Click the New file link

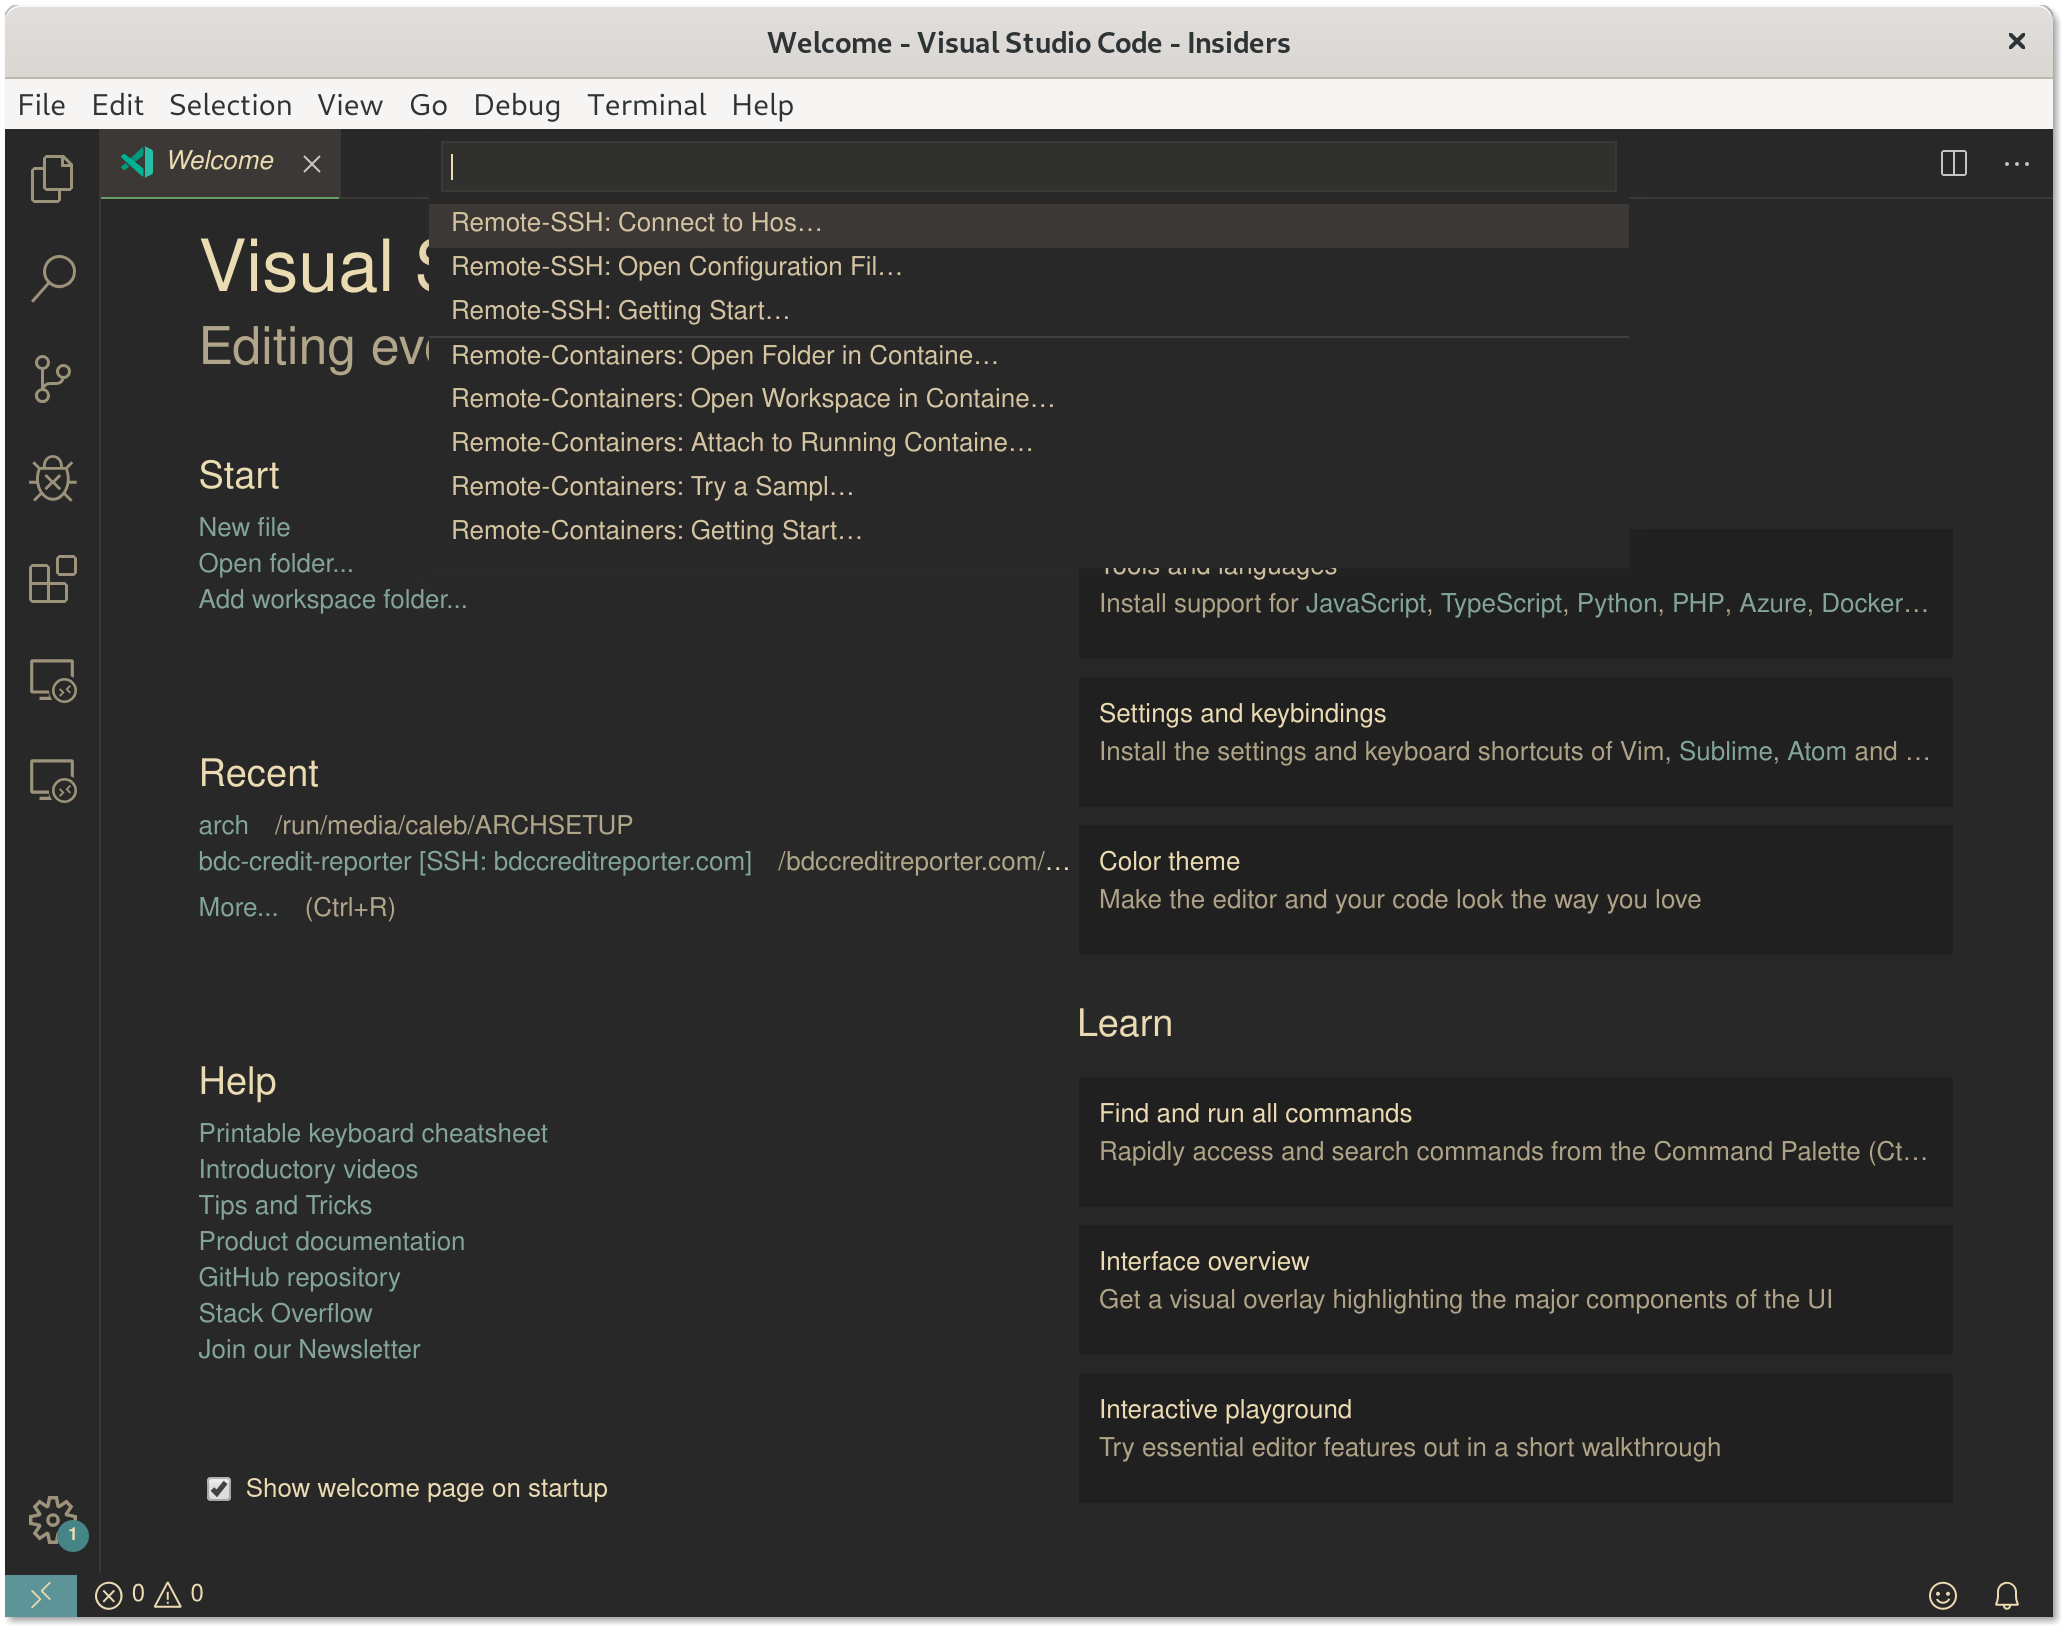point(244,527)
